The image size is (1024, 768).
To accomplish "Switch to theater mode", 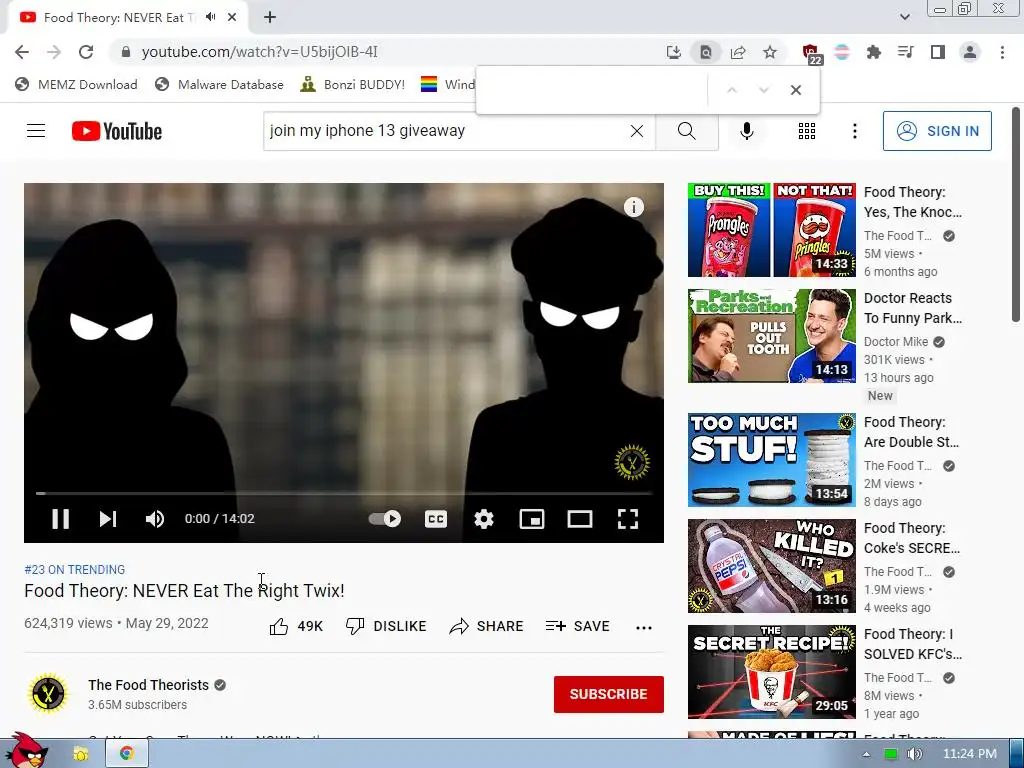I will (580, 519).
